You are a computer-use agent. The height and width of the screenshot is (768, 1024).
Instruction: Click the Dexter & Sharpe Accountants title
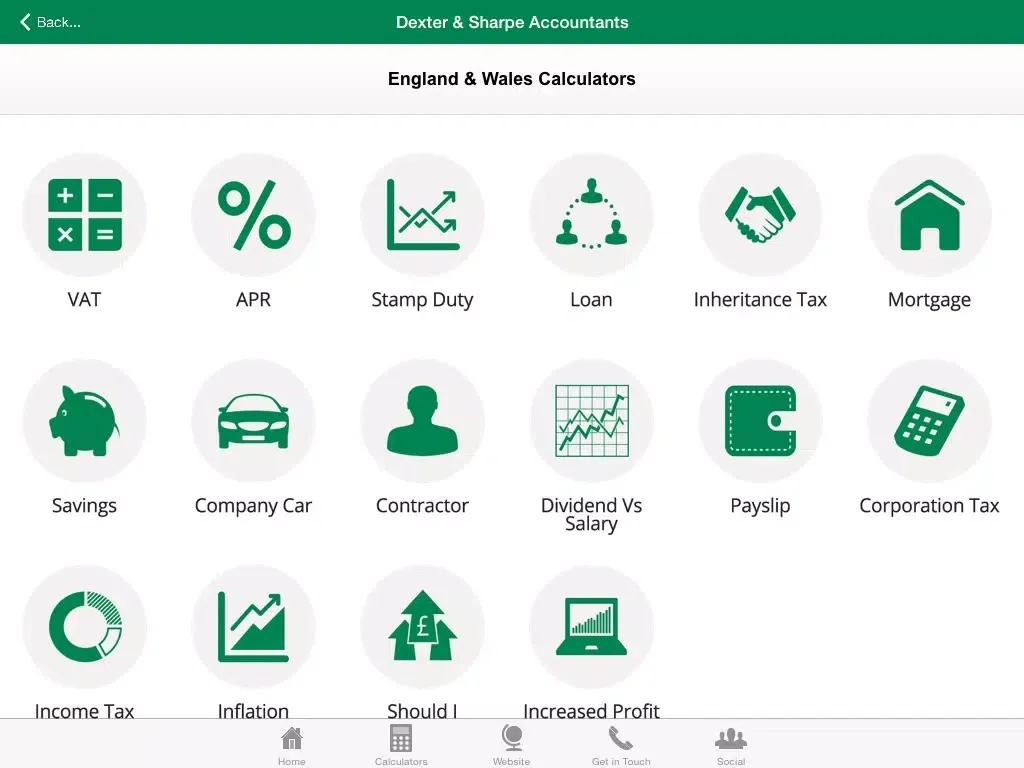tap(512, 22)
